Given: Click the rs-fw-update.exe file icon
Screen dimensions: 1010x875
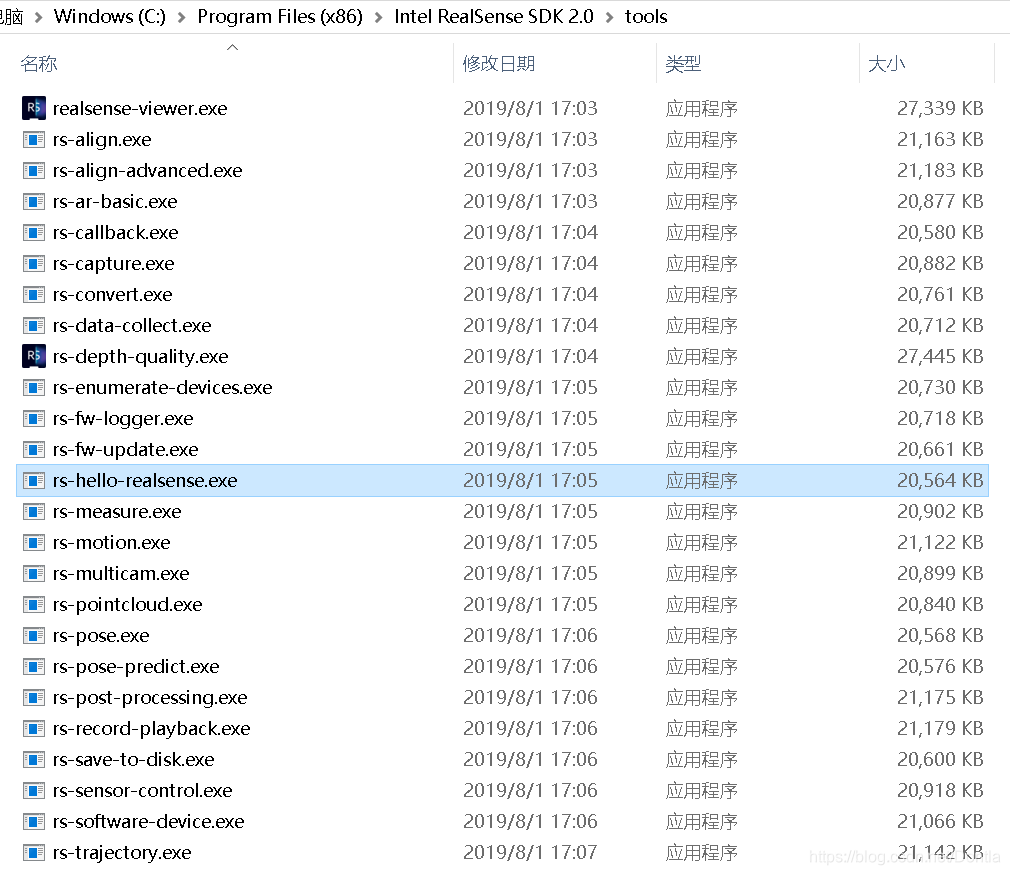Looking at the screenshot, I should (33, 449).
